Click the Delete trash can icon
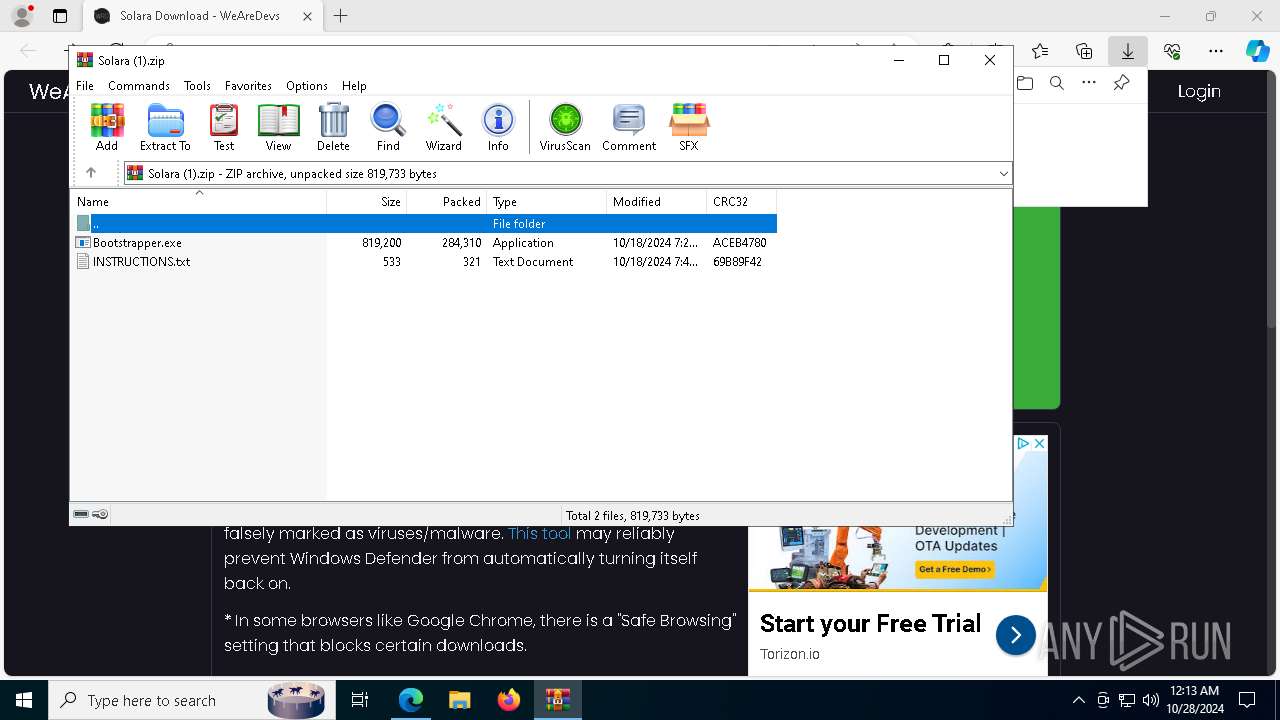Viewport: 1280px width, 720px height. [333, 127]
